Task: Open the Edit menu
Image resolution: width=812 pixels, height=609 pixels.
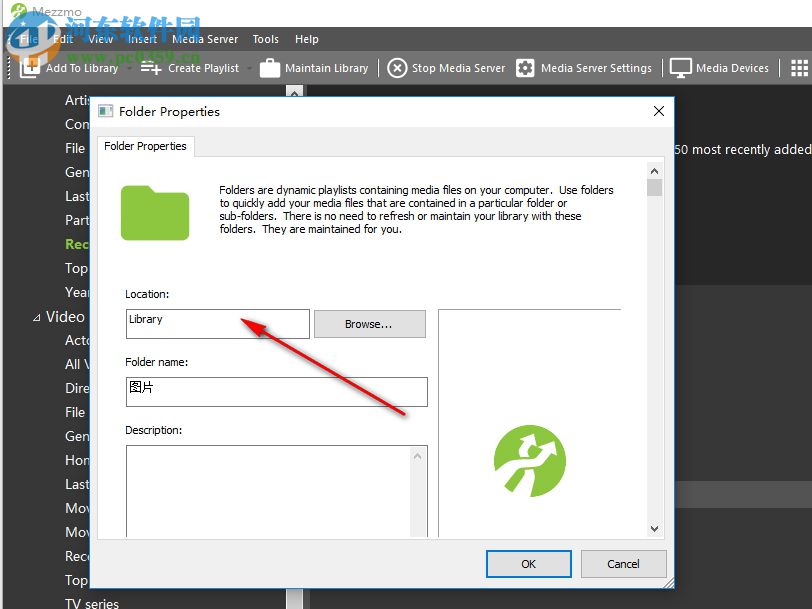Action: point(63,39)
